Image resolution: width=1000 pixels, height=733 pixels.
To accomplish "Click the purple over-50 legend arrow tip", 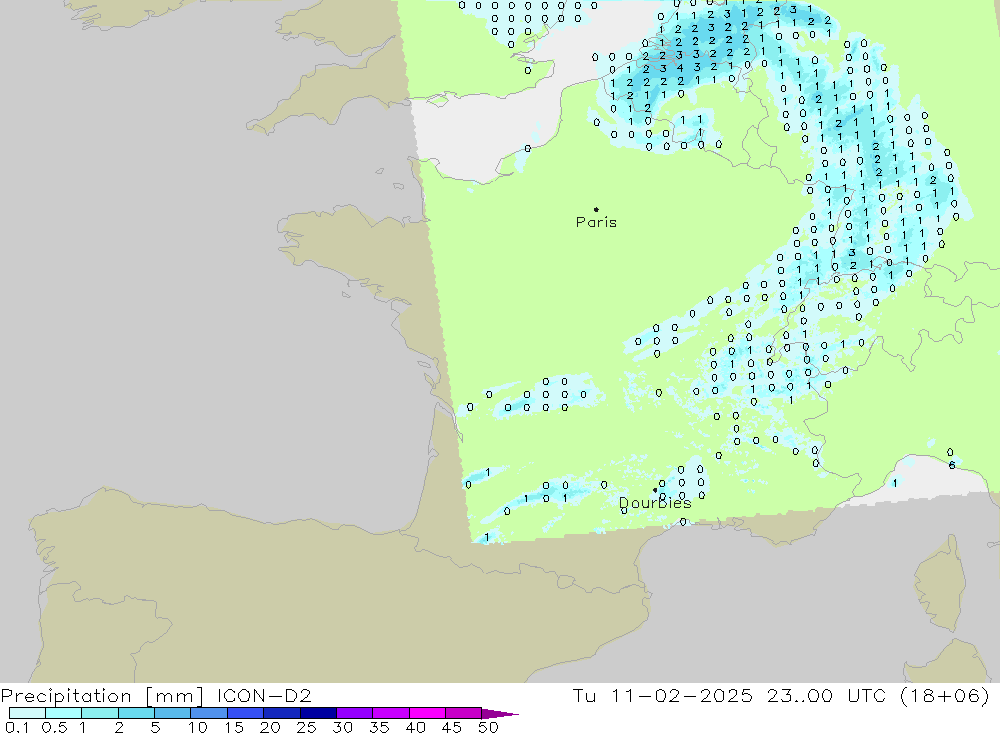I will (501, 714).
